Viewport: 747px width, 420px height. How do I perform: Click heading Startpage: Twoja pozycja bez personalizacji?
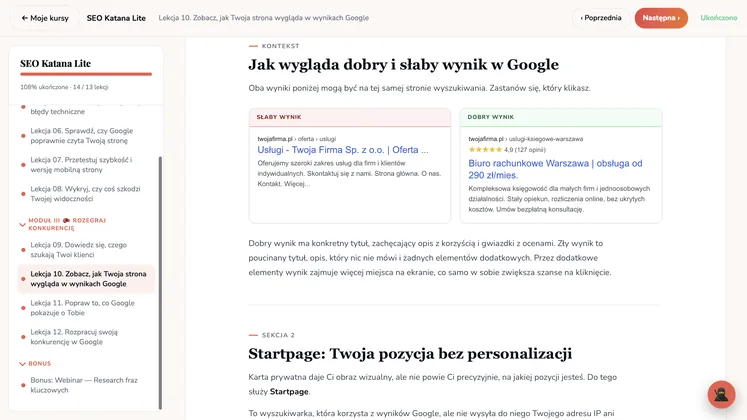(410, 354)
